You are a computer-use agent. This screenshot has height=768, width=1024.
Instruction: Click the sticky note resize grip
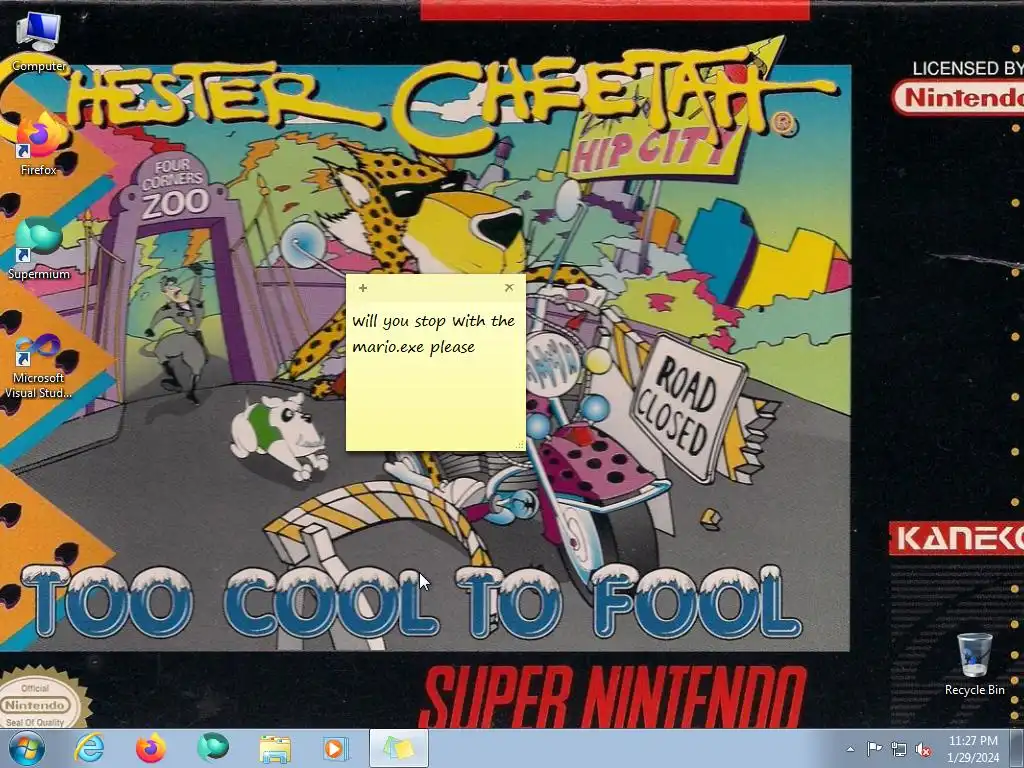[x=520, y=445]
